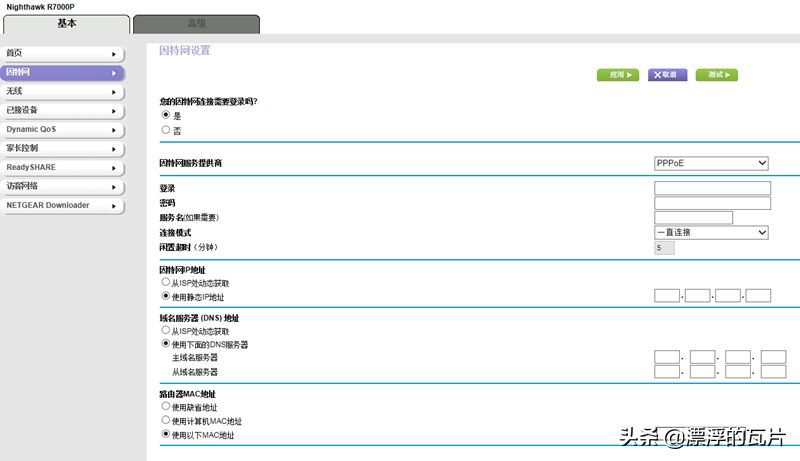Select the 无线 wireless sidebar item

pyautogui.click(x=62, y=91)
